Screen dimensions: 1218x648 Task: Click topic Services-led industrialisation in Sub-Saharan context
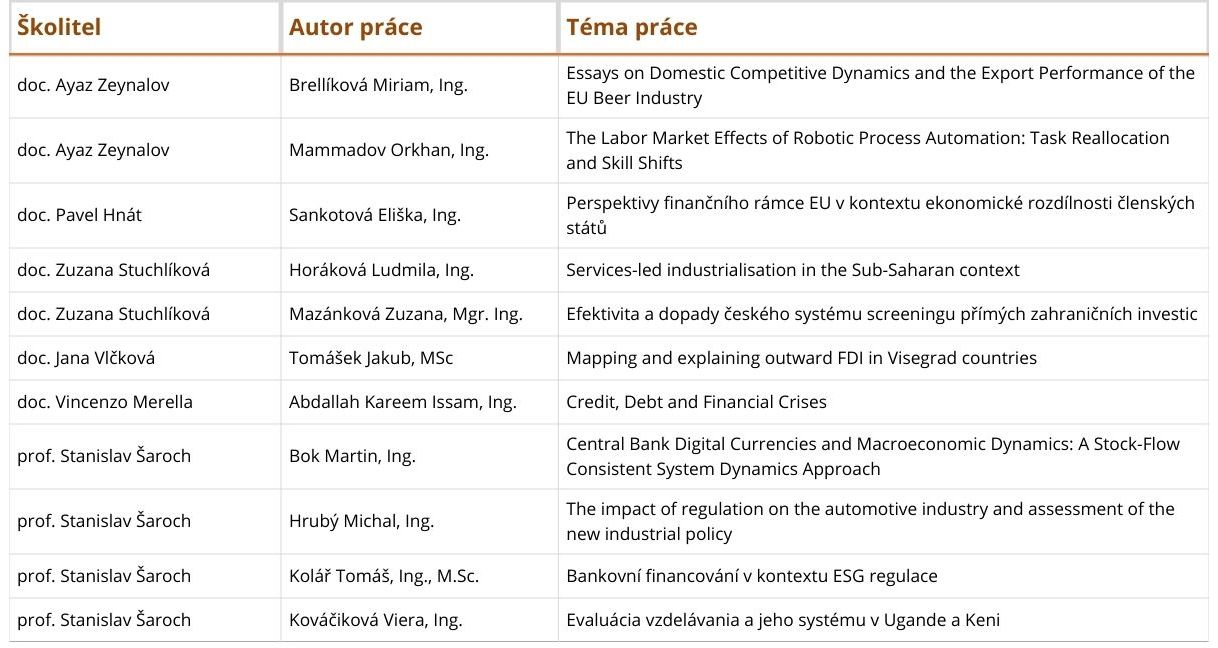click(792, 270)
